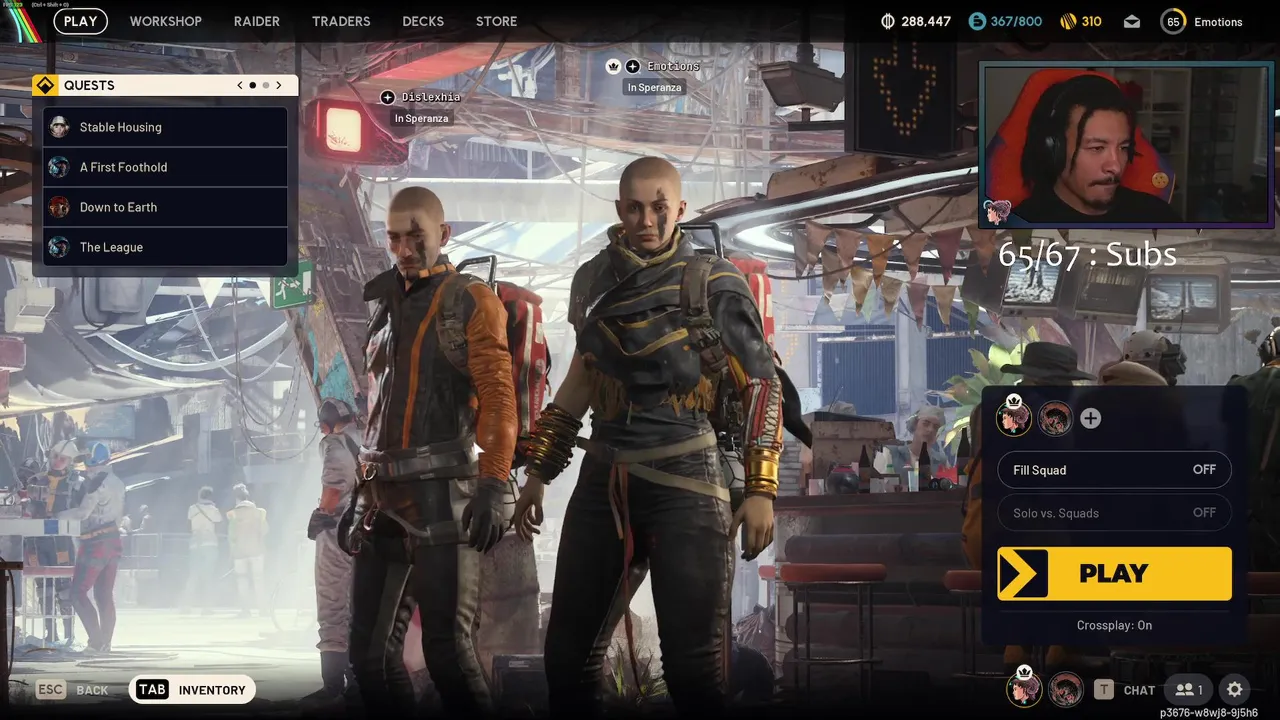
Task: Click the A First Foothold quest portrait
Action: point(59,167)
